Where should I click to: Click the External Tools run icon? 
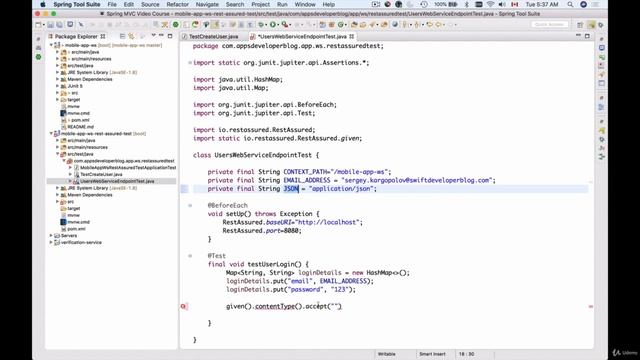point(285,24)
